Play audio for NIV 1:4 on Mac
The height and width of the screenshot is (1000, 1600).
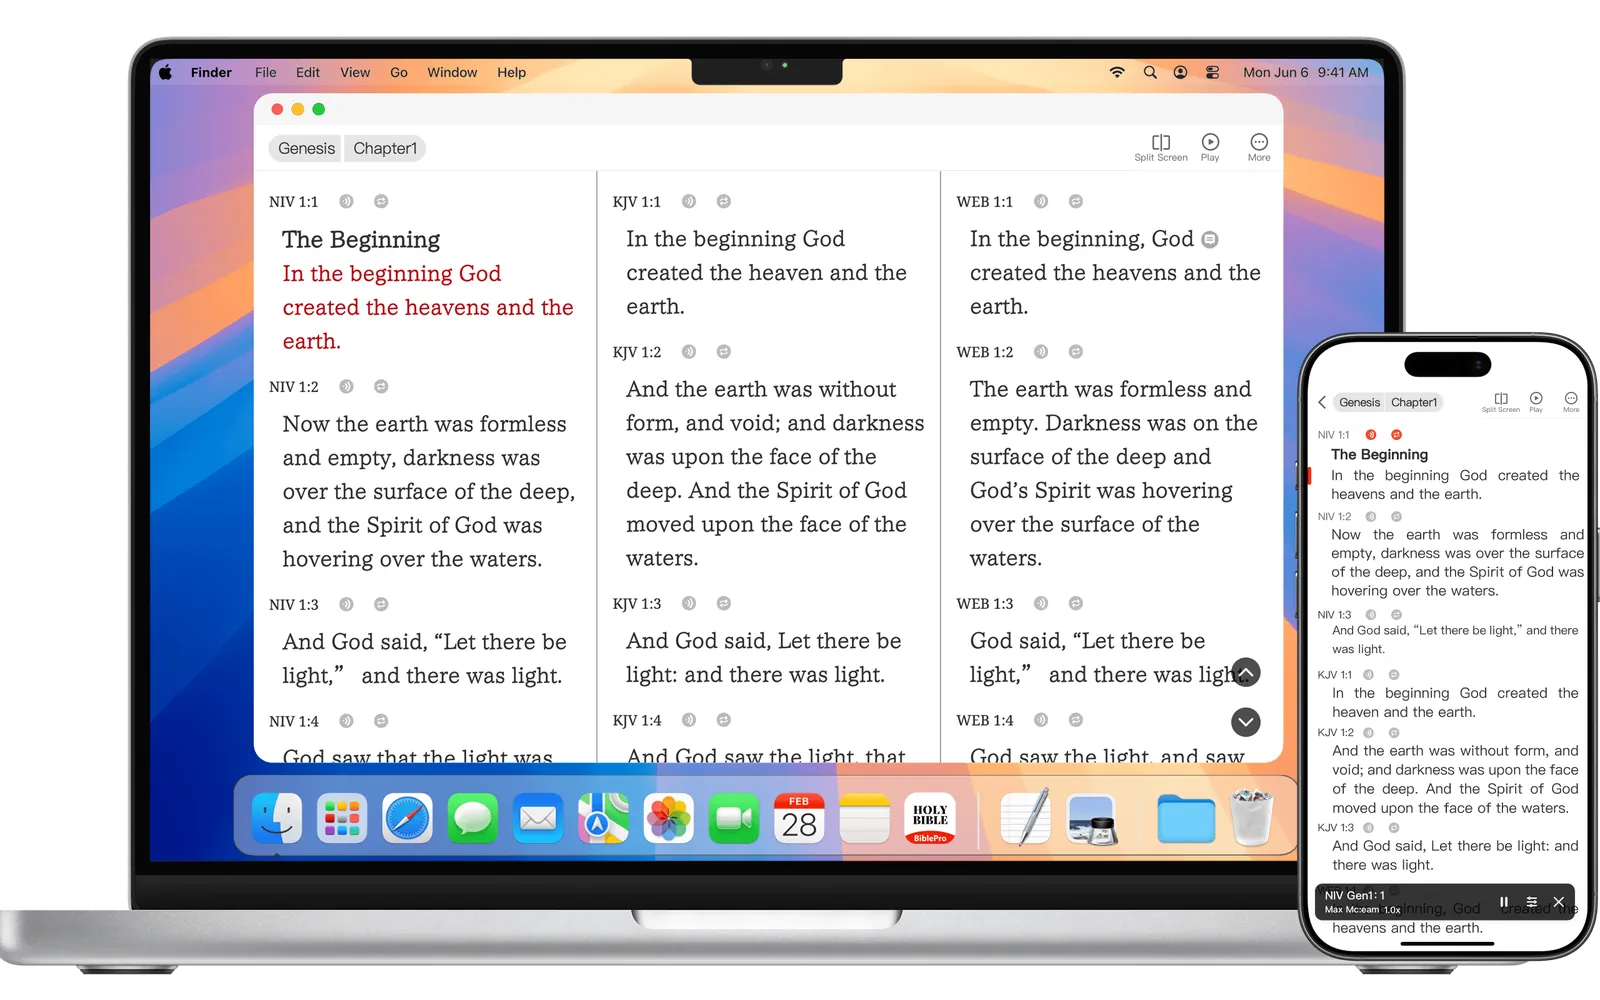[346, 721]
